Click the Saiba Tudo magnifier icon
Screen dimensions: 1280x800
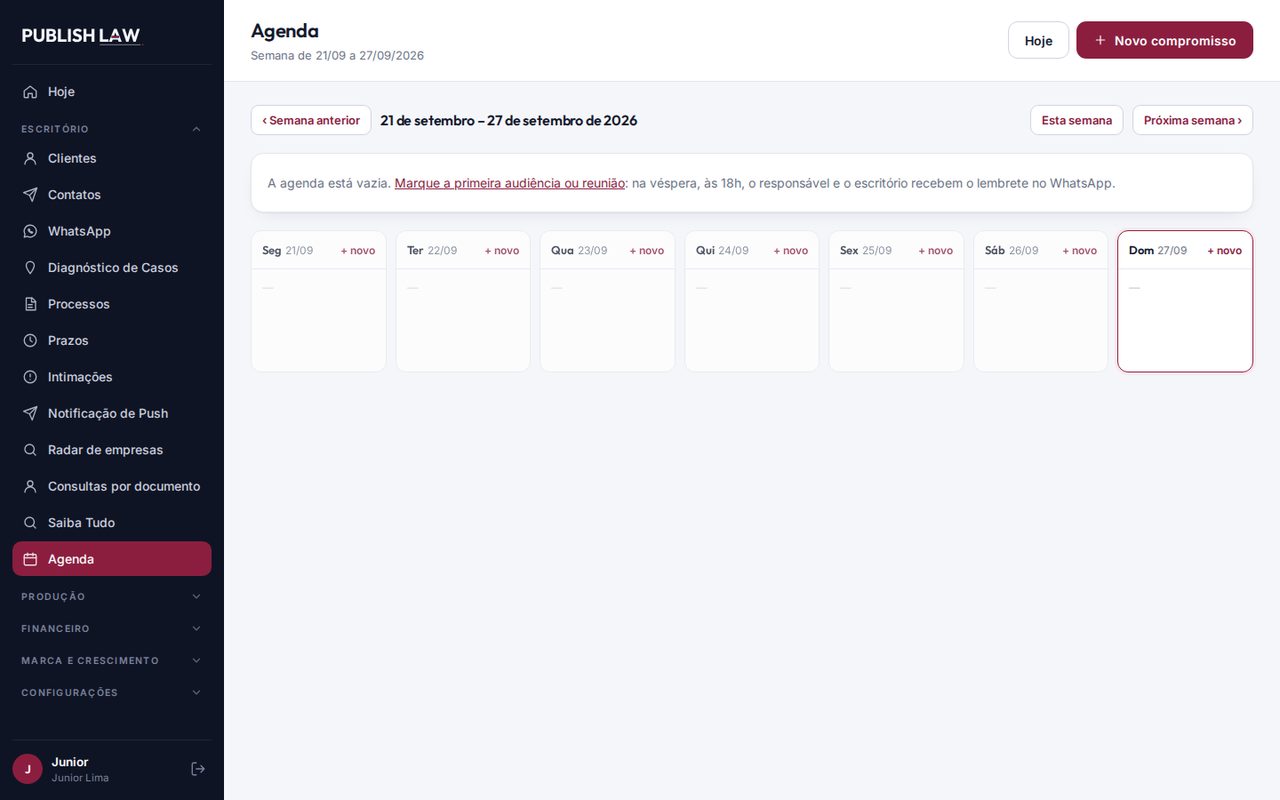30,523
